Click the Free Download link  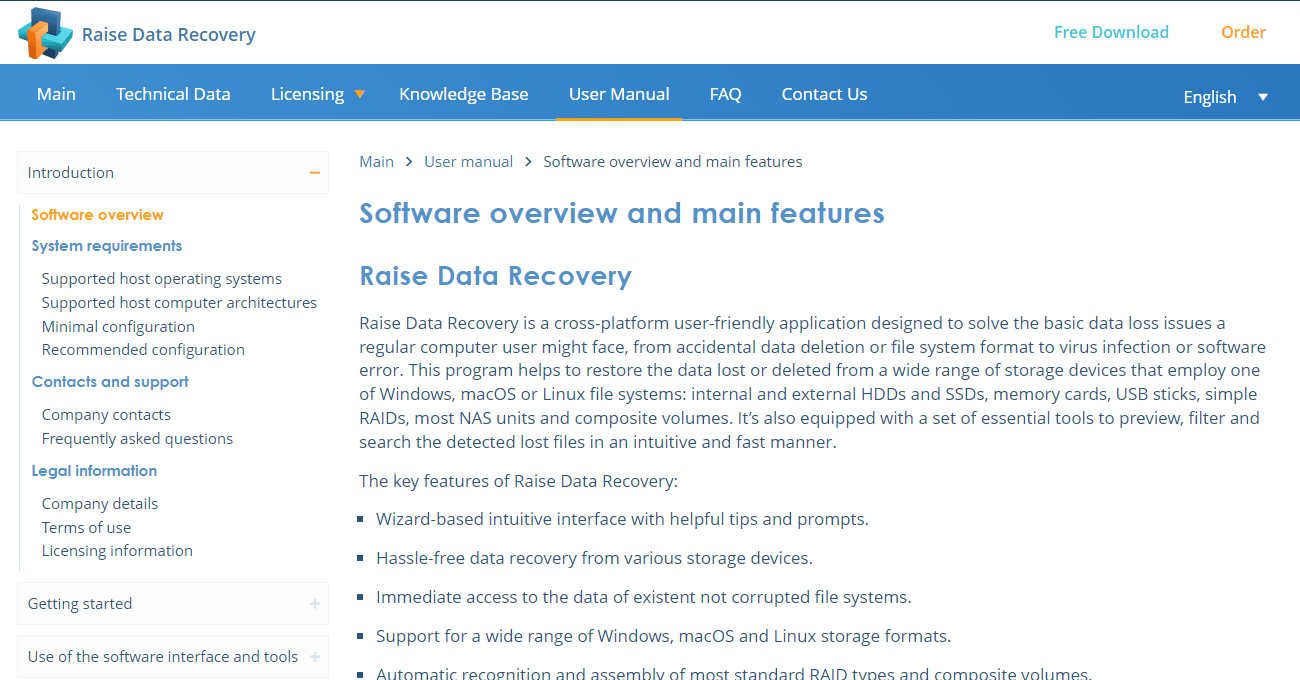click(x=1111, y=31)
